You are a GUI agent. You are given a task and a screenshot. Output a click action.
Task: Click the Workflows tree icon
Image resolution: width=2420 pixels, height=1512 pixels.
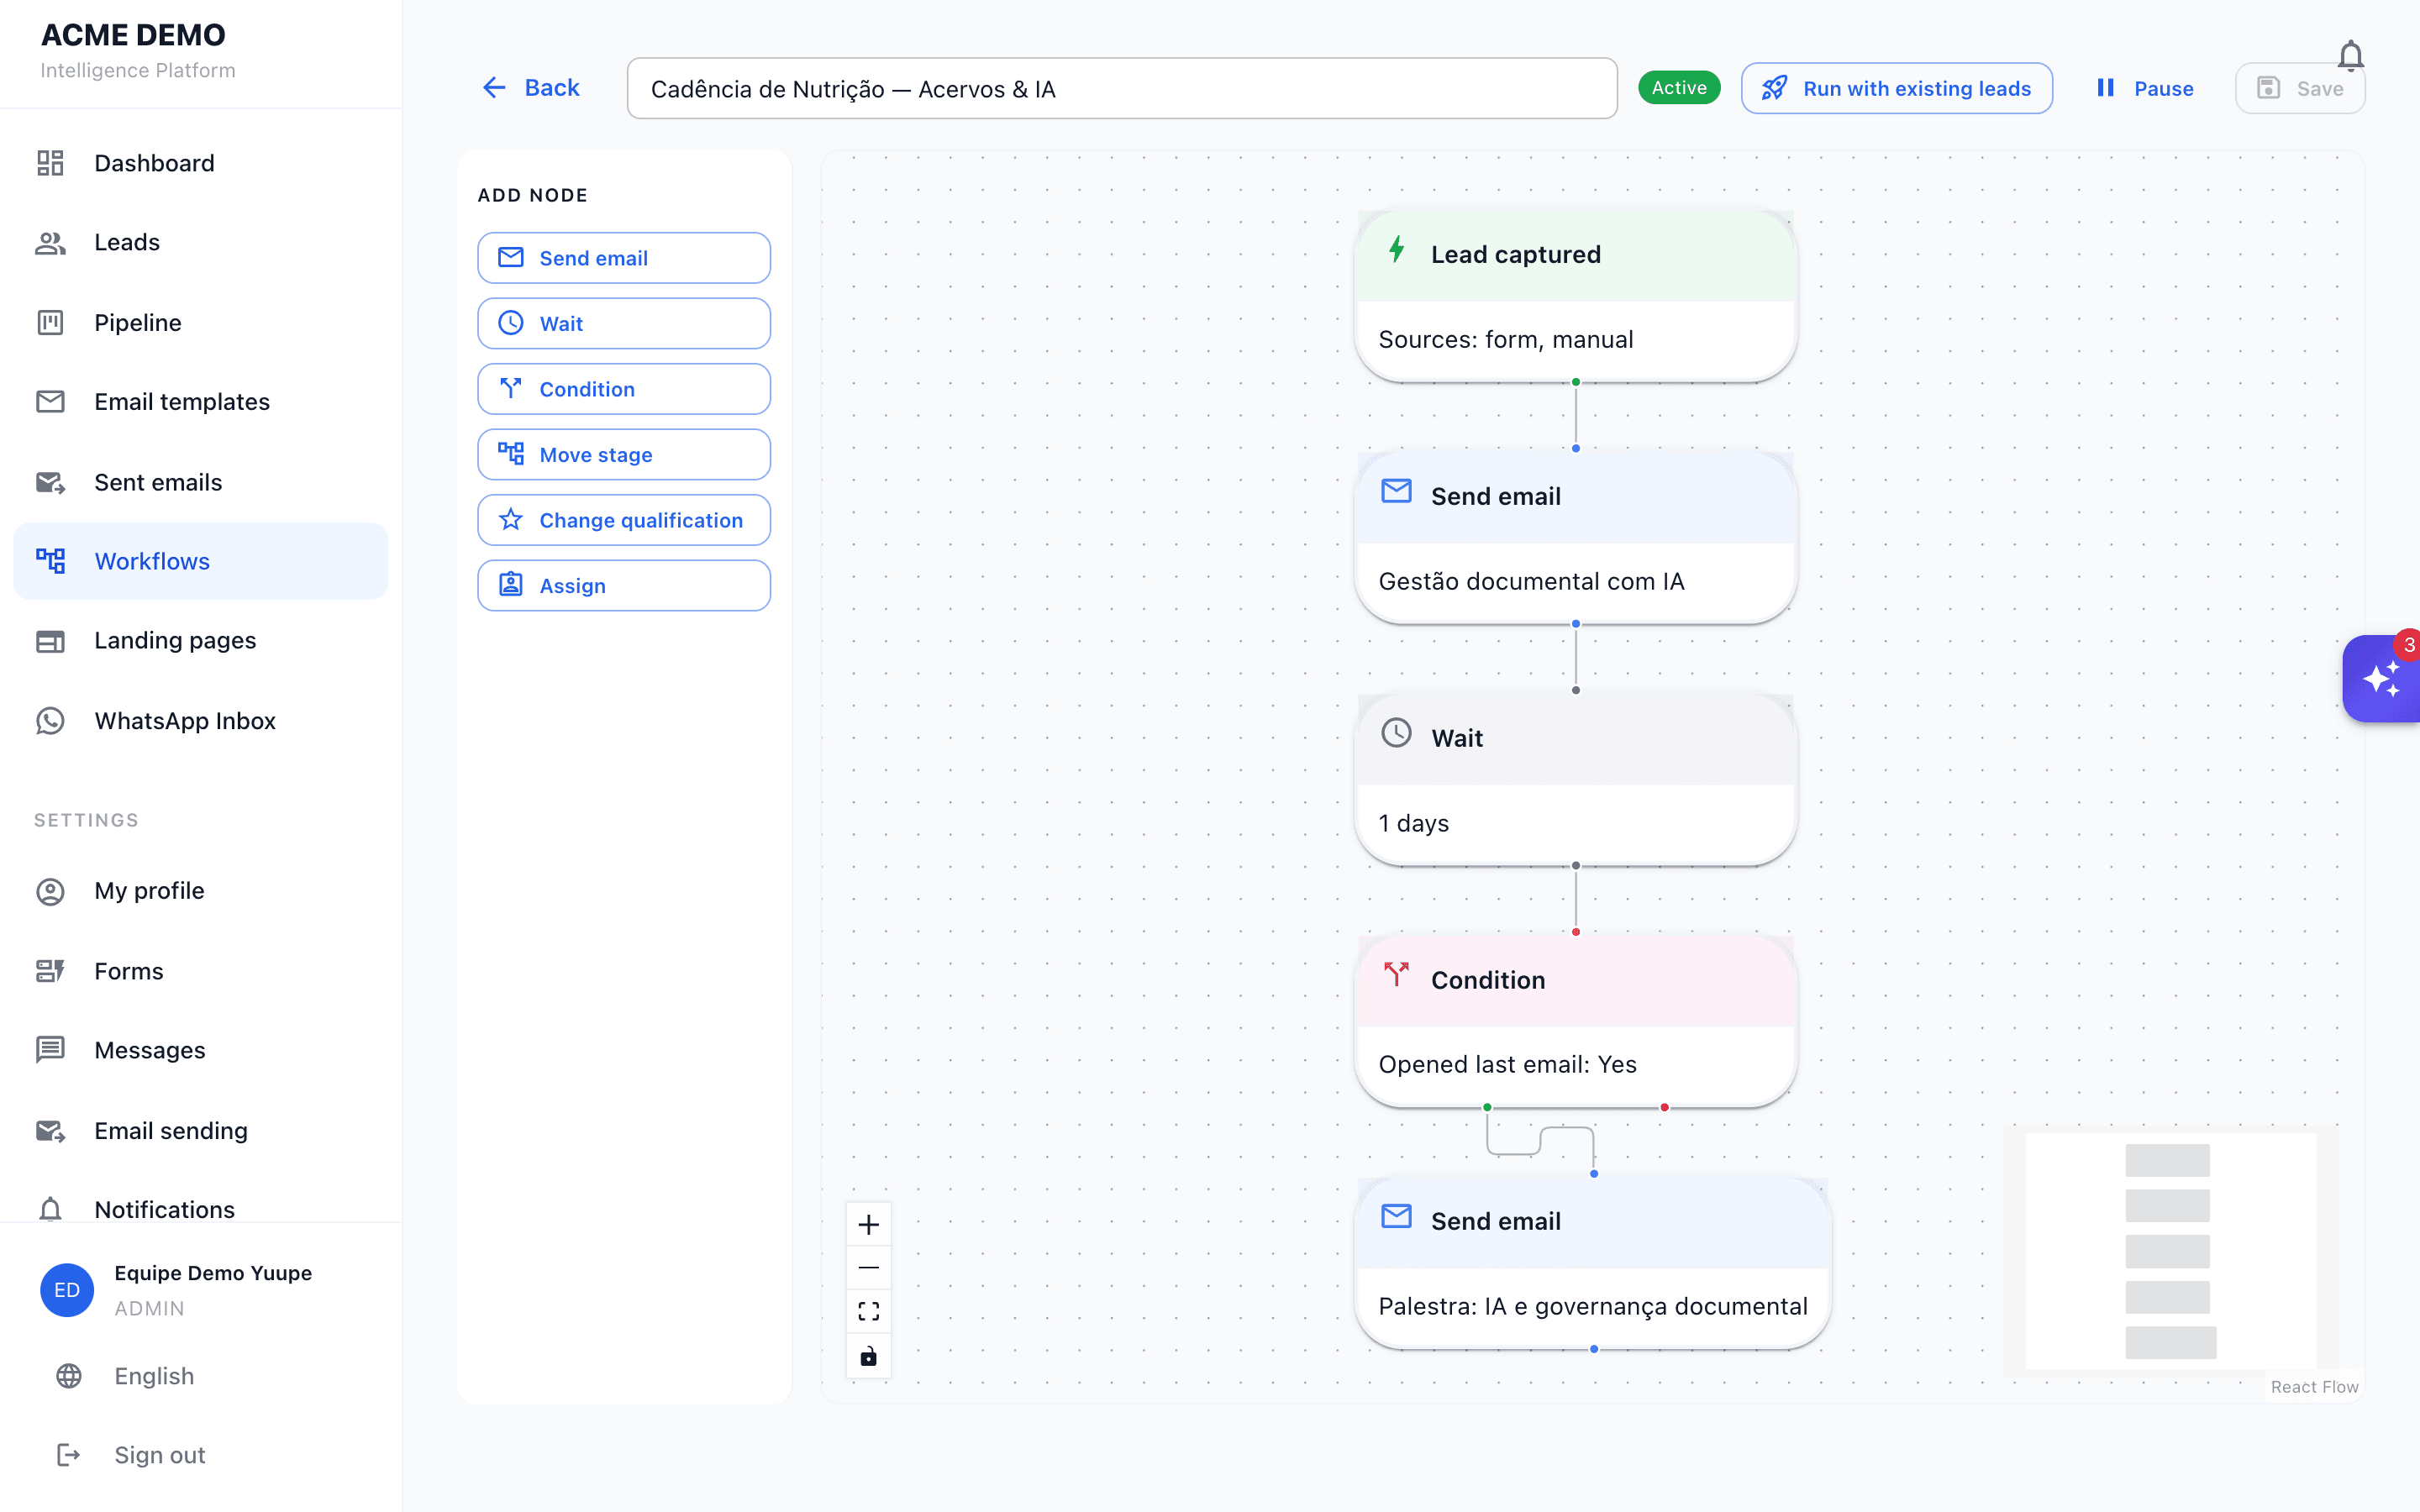[x=50, y=561]
